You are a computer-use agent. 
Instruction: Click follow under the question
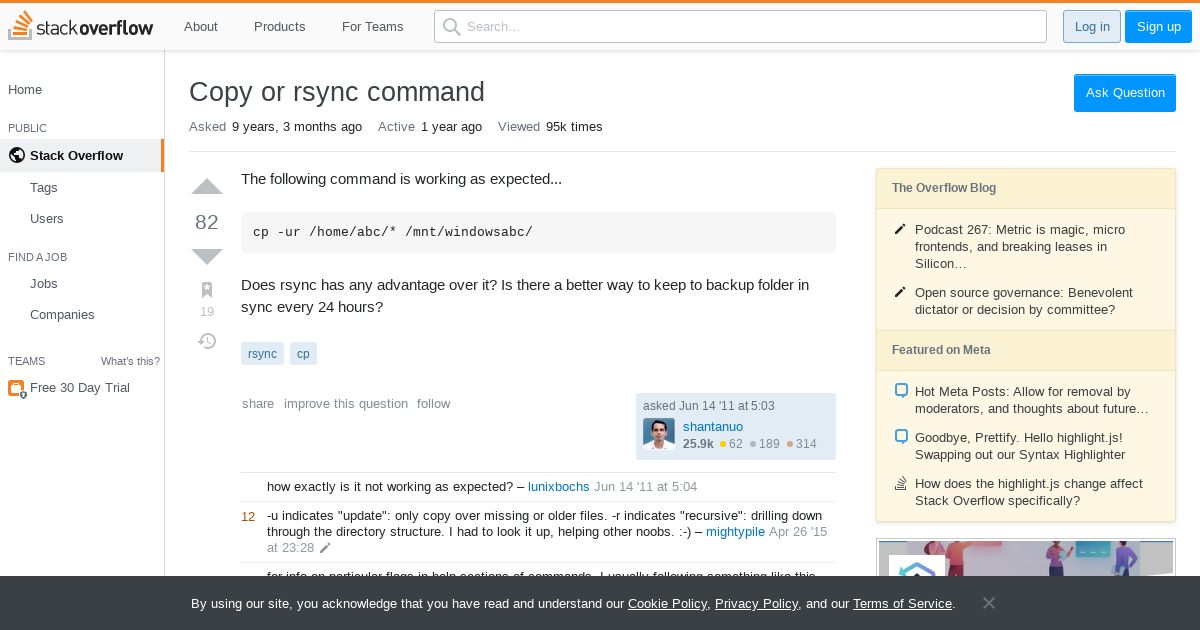(434, 403)
